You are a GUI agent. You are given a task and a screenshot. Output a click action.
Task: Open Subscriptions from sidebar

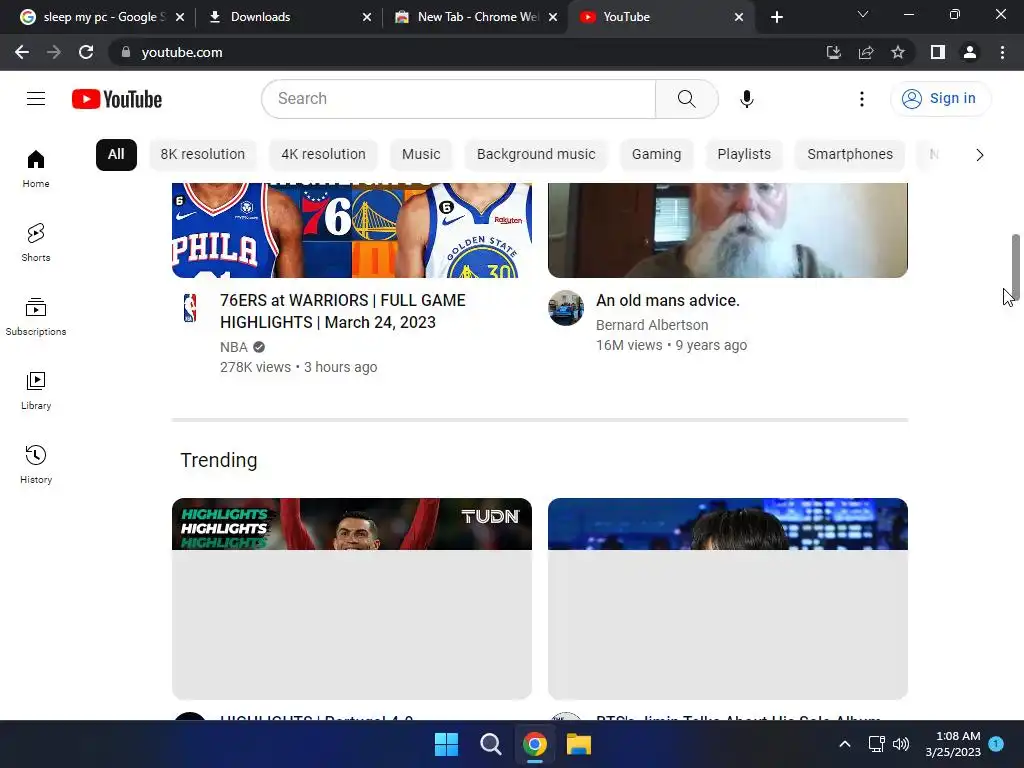point(36,316)
